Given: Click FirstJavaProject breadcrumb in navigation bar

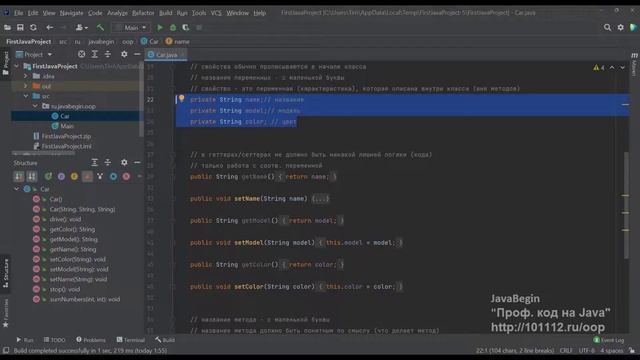Looking at the screenshot, I should coord(29,41).
